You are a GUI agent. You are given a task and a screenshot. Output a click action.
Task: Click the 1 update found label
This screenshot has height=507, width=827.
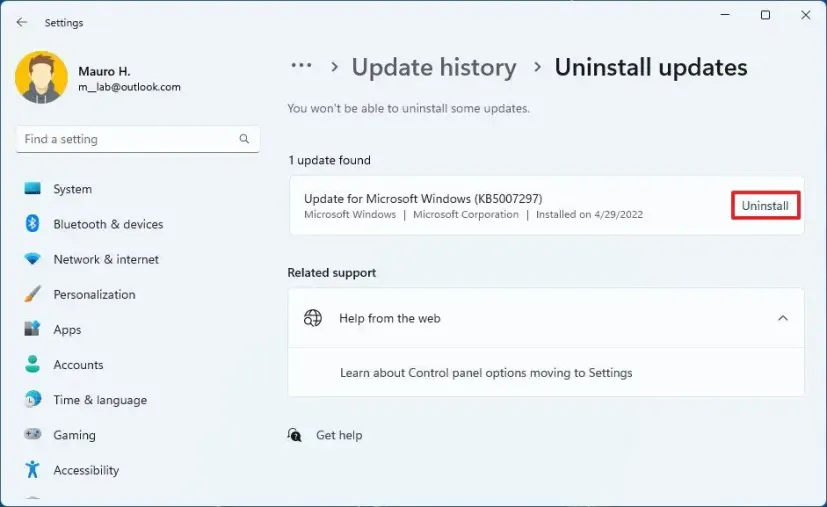(x=329, y=160)
